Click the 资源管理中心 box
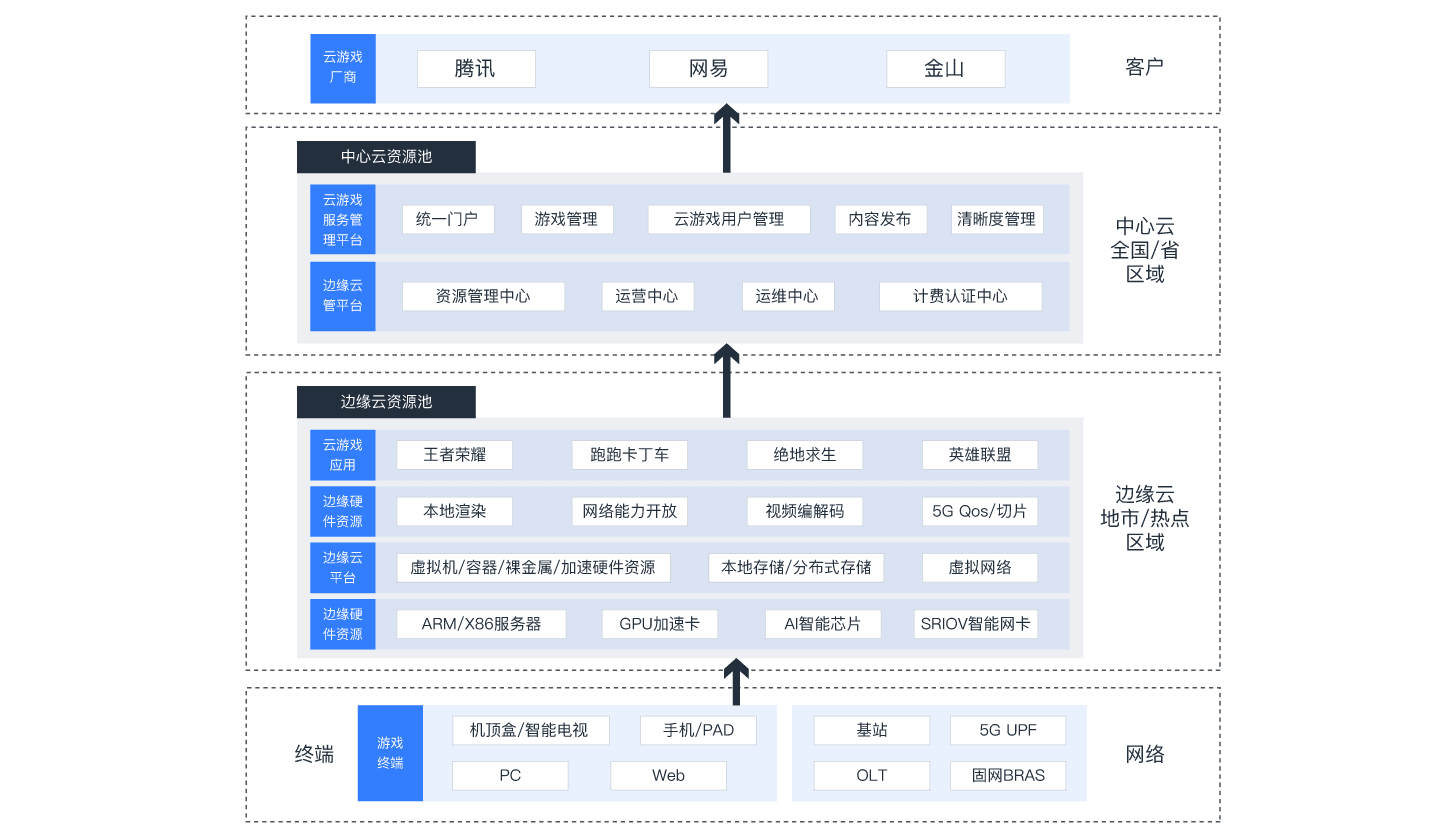The image size is (1440, 836). coord(483,296)
